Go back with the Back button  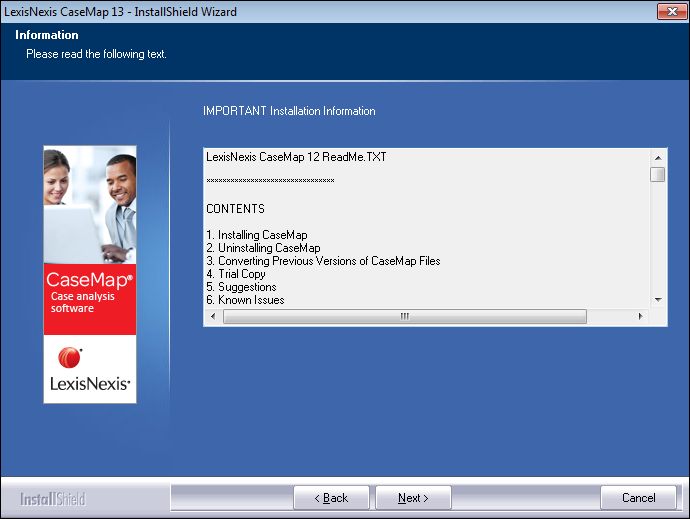point(331,498)
